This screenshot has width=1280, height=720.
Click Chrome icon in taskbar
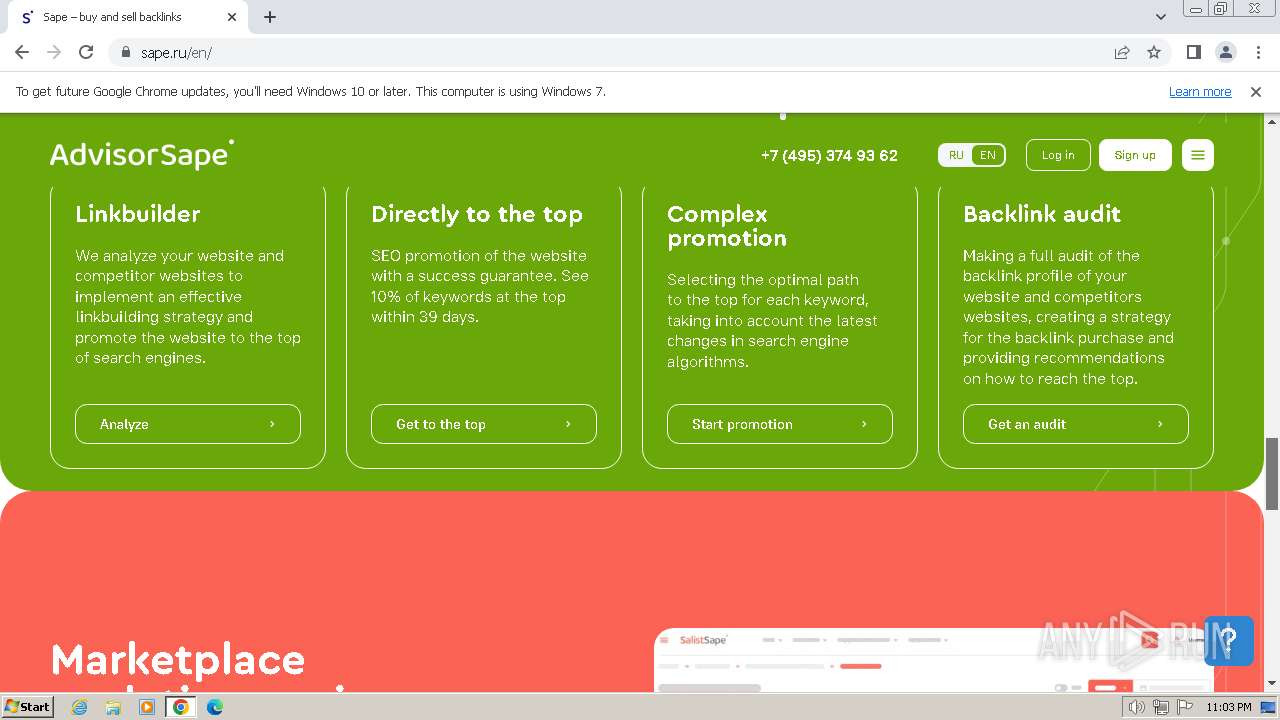pos(180,707)
